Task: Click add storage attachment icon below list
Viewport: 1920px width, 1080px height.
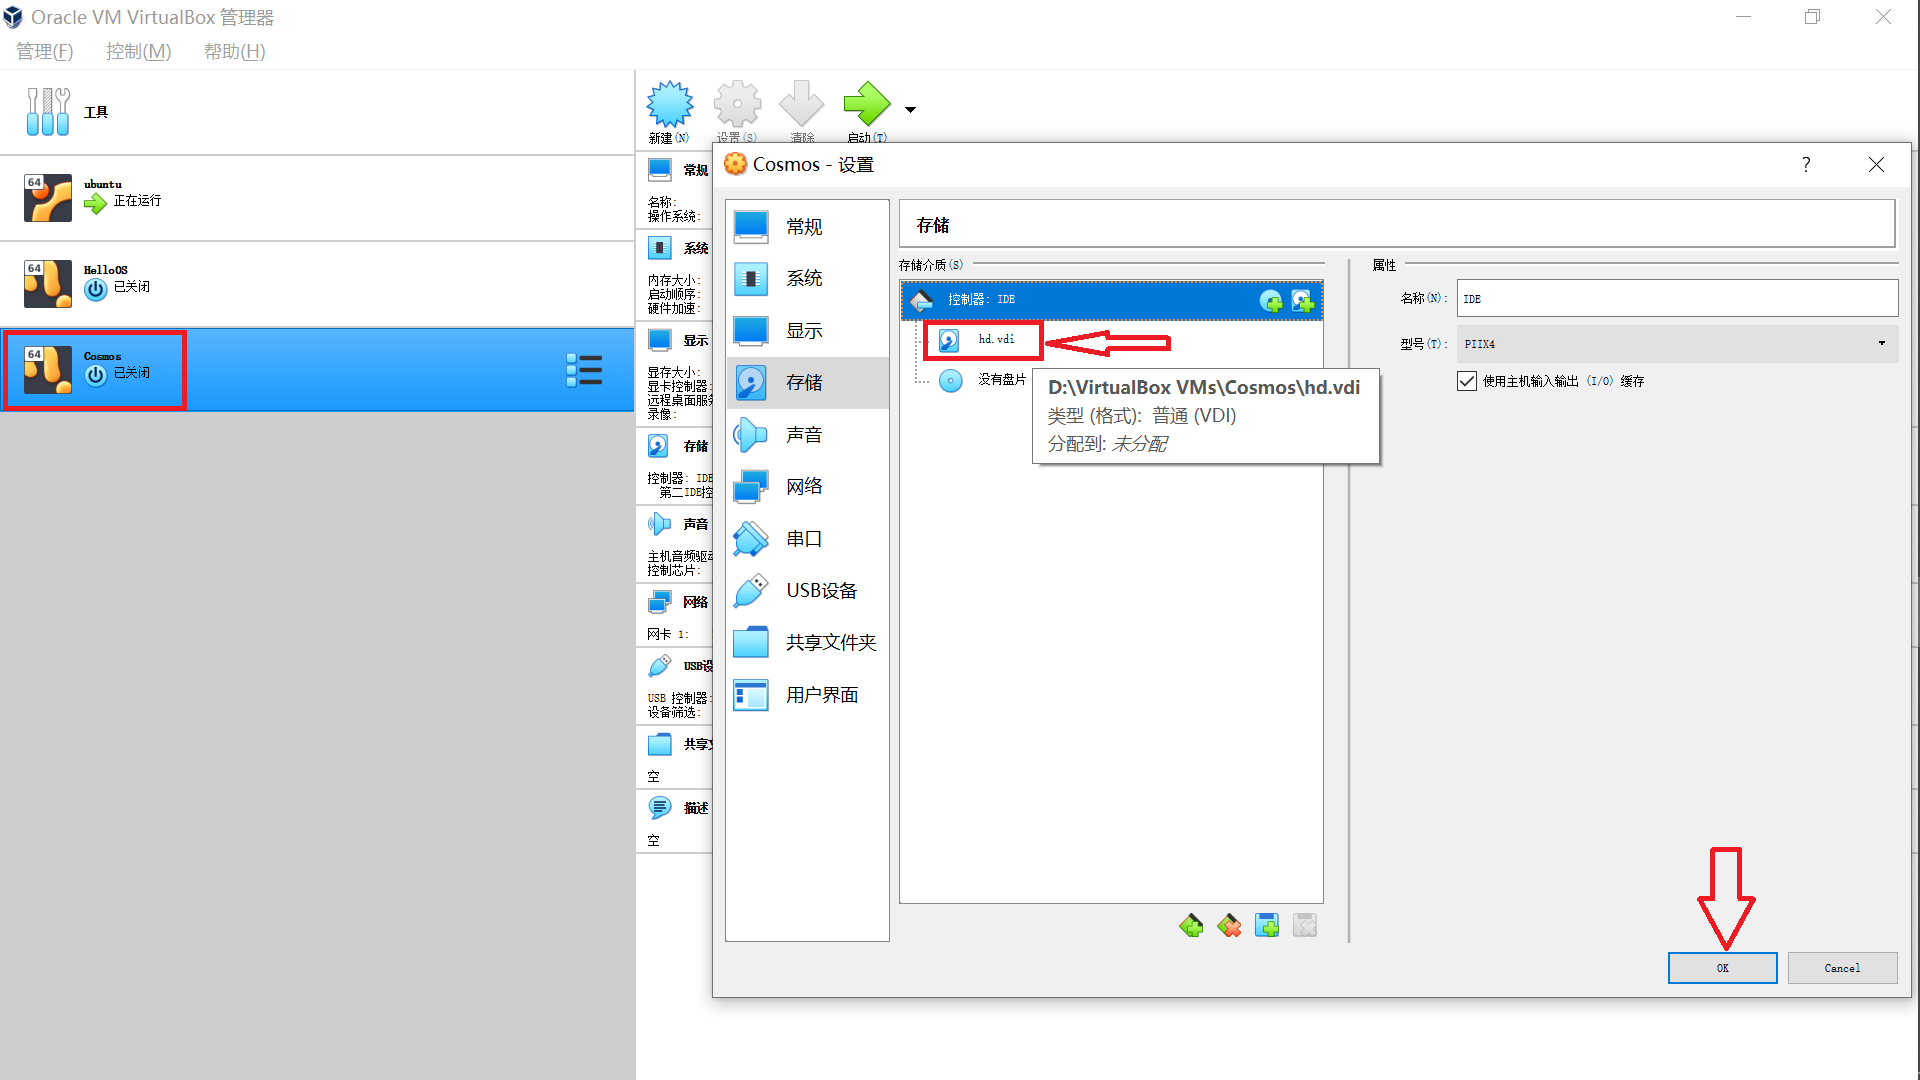Action: click(x=1267, y=926)
